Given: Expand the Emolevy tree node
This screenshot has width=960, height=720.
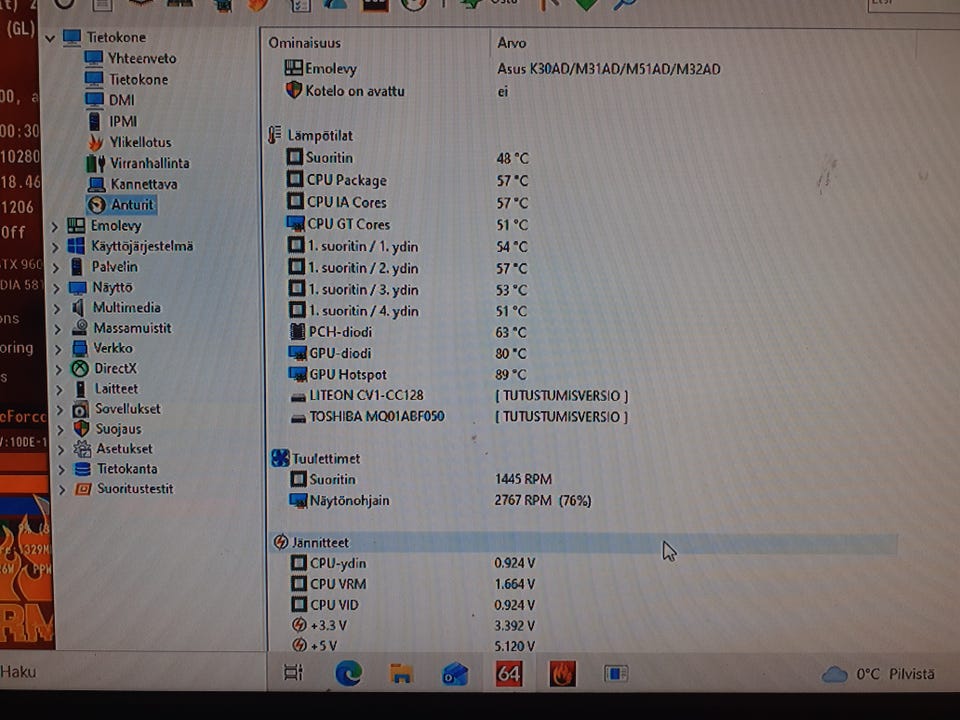Looking at the screenshot, I should click(x=54, y=227).
